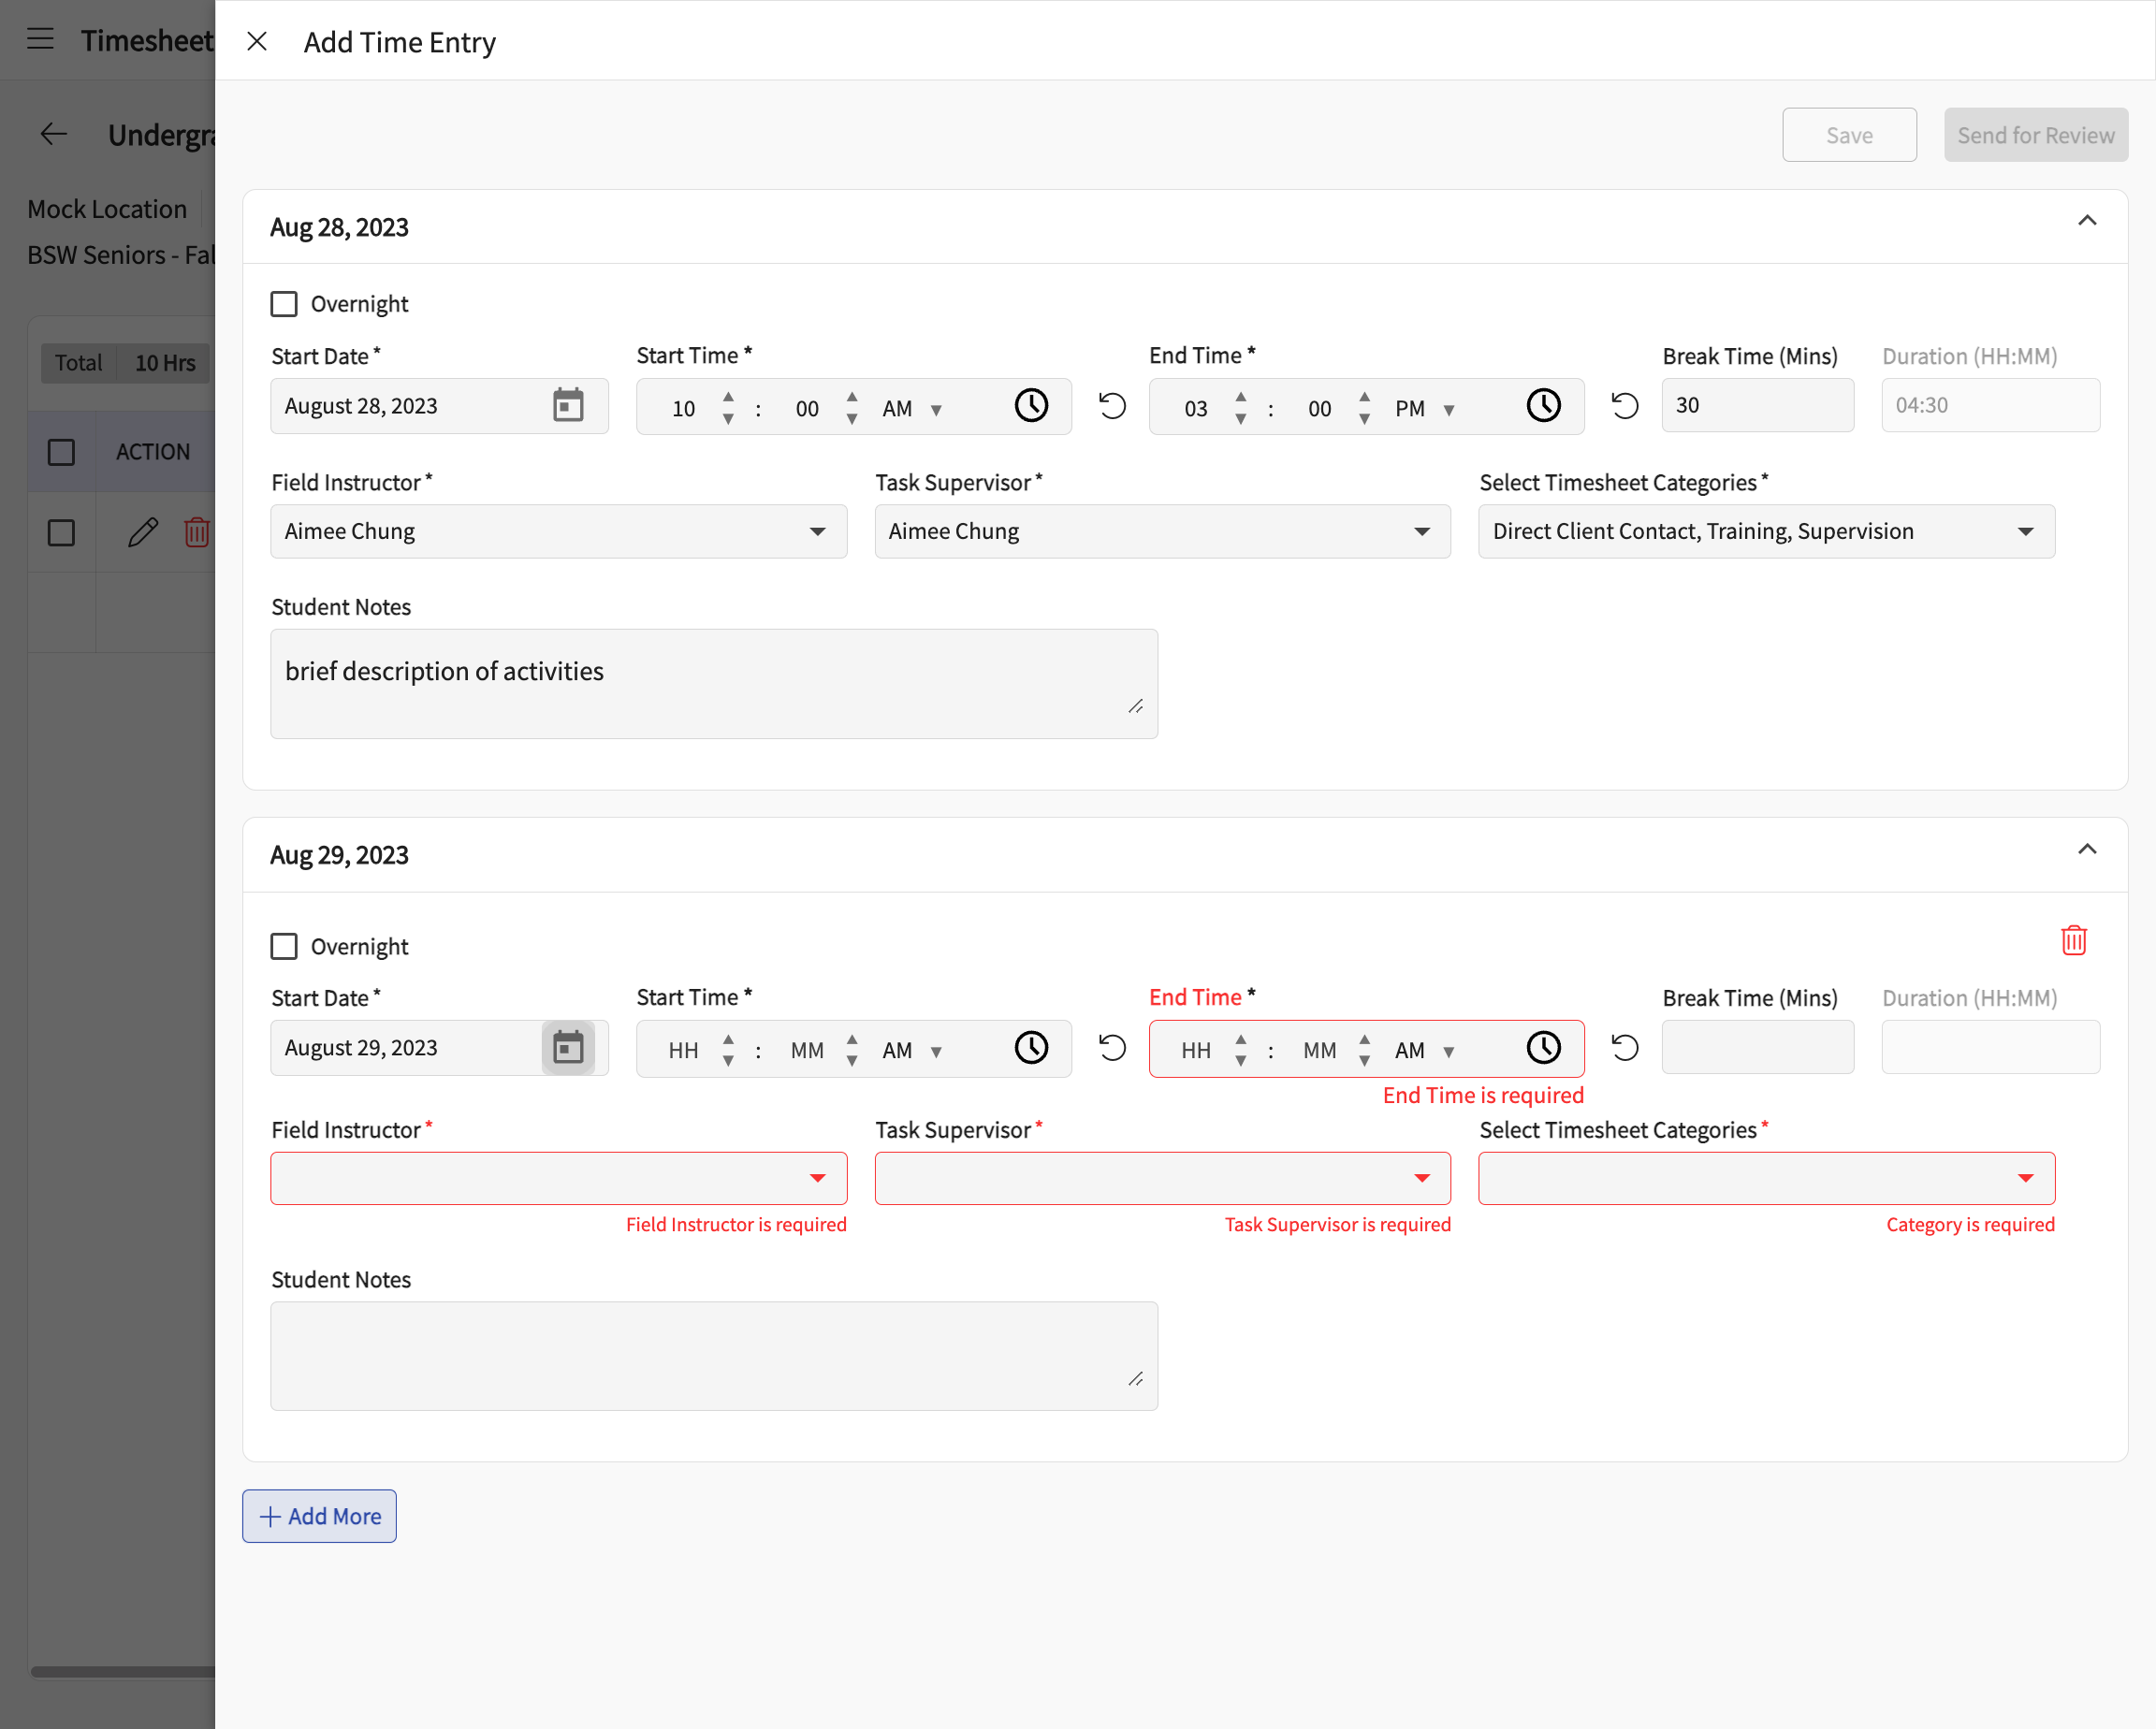
Task: Open calendar picker for August 29 start date
Action: tap(568, 1048)
